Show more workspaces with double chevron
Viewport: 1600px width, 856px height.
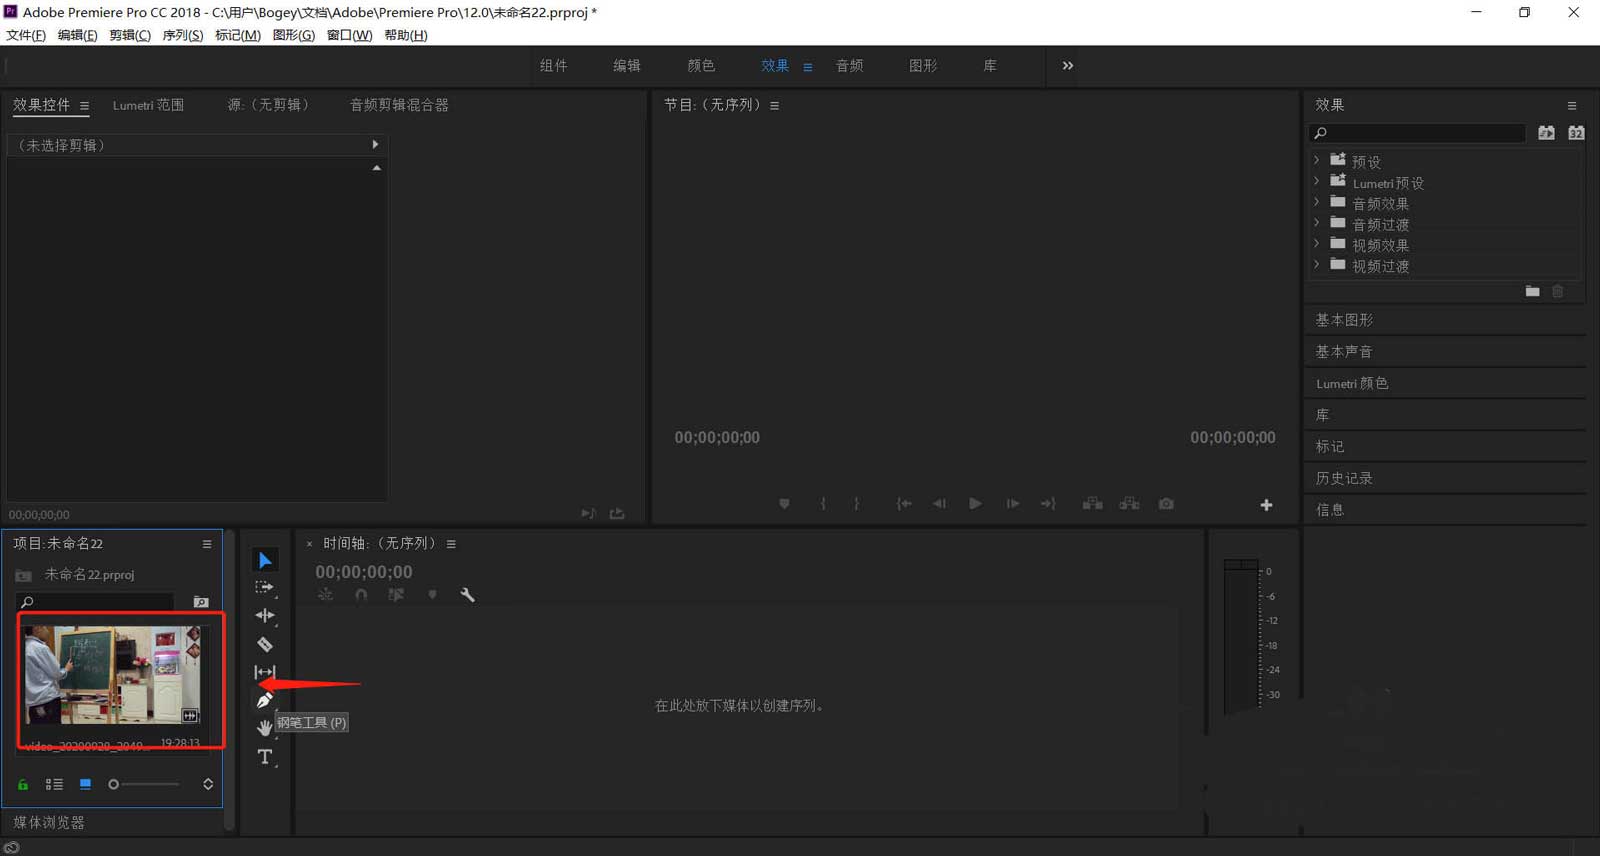[x=1068, y=66]
